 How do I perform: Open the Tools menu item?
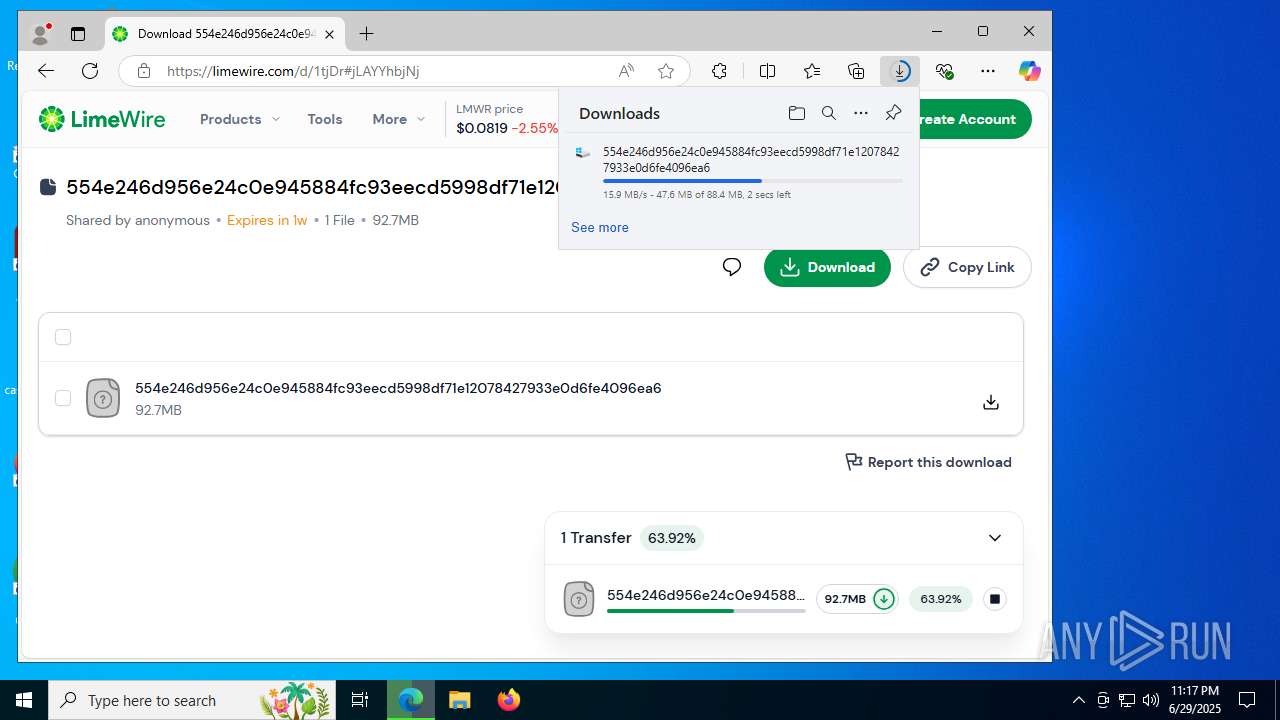click(325, 119)
